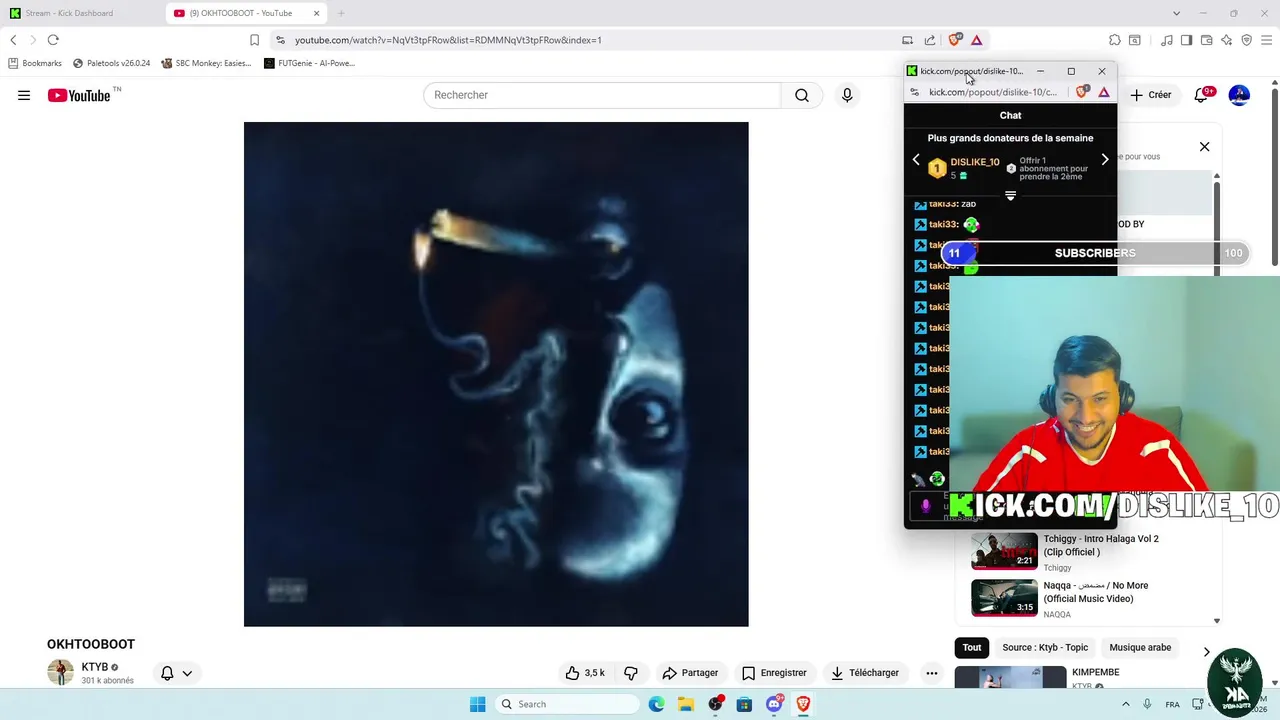Screen dimensions: 1280x720
Task: Click the main browser address bar URL
Action: [x=448, y=40]
